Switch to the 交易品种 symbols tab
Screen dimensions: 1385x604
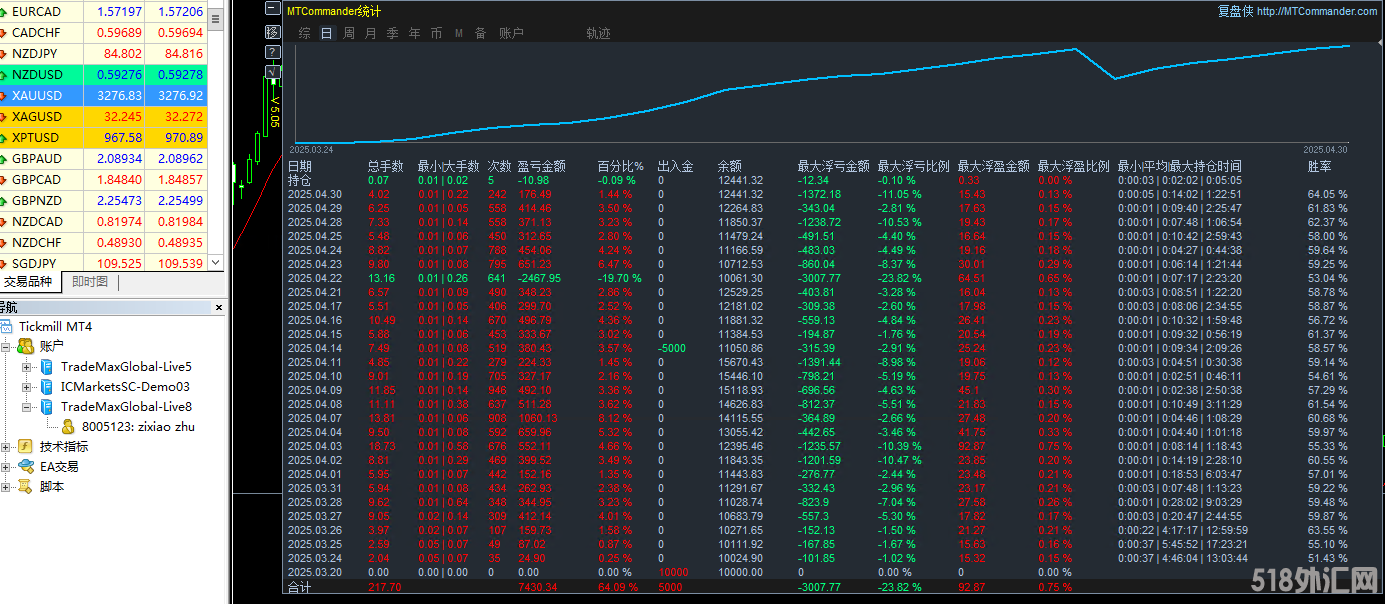tap(29, 282)
